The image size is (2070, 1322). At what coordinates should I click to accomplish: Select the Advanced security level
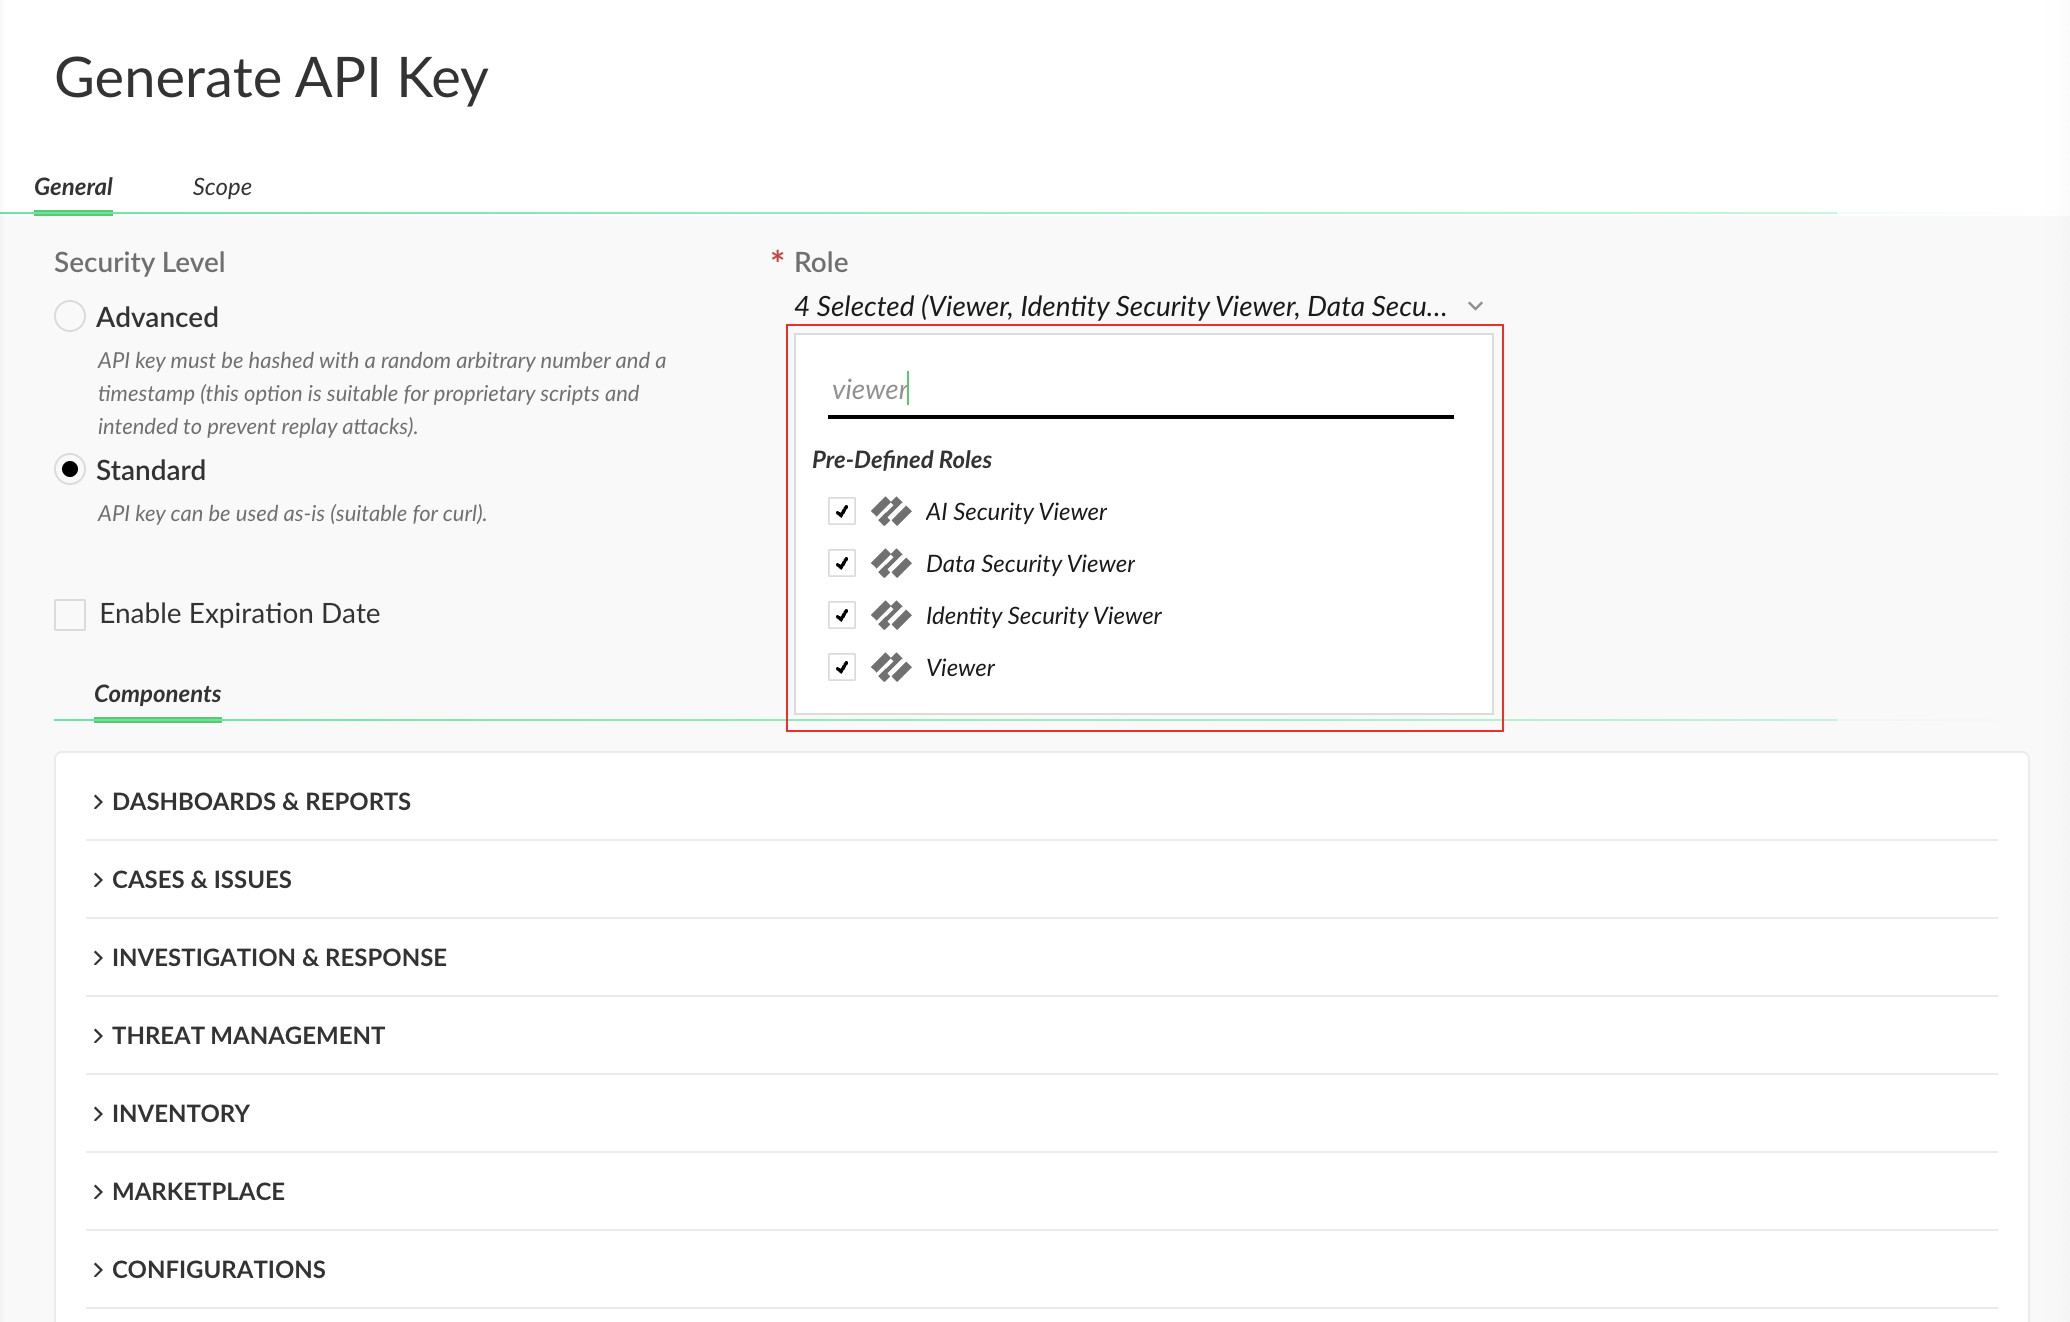click(70, 317)
